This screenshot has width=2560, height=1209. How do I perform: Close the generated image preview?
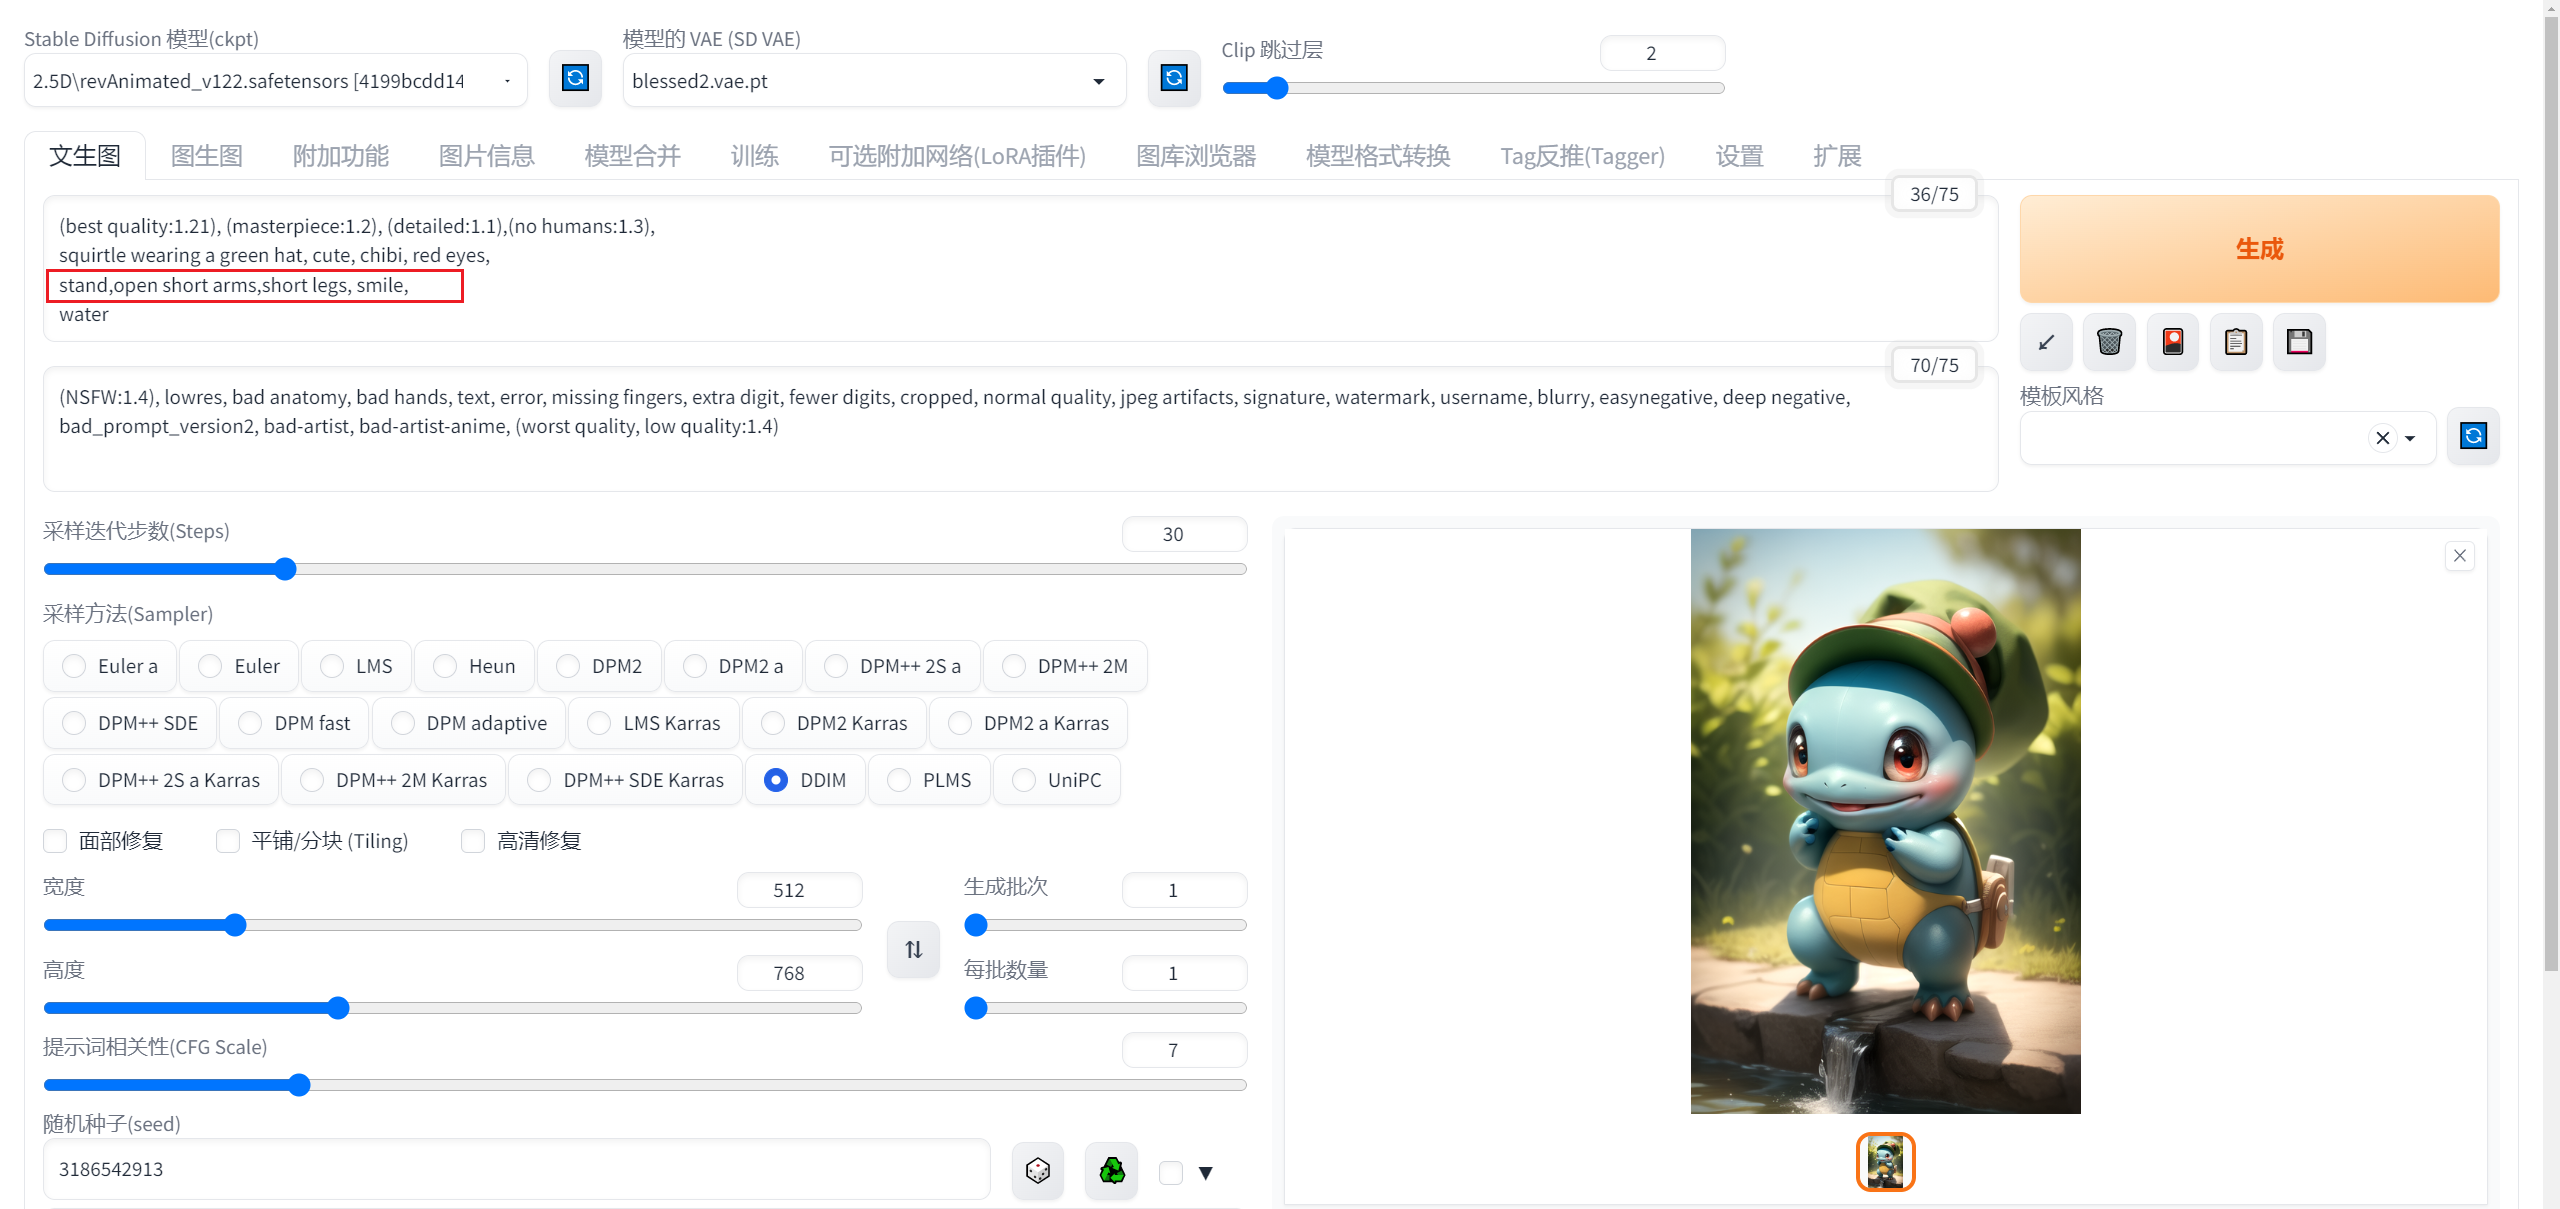point(2460,556)
